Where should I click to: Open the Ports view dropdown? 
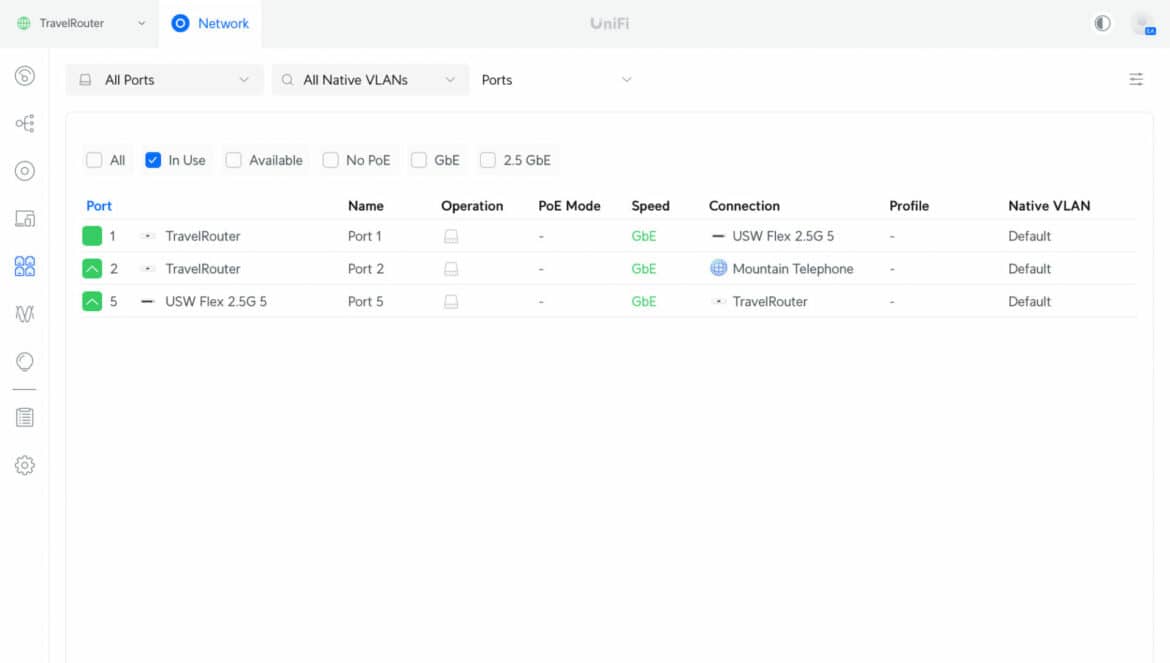pyautogui.click(x=557, y=80)
